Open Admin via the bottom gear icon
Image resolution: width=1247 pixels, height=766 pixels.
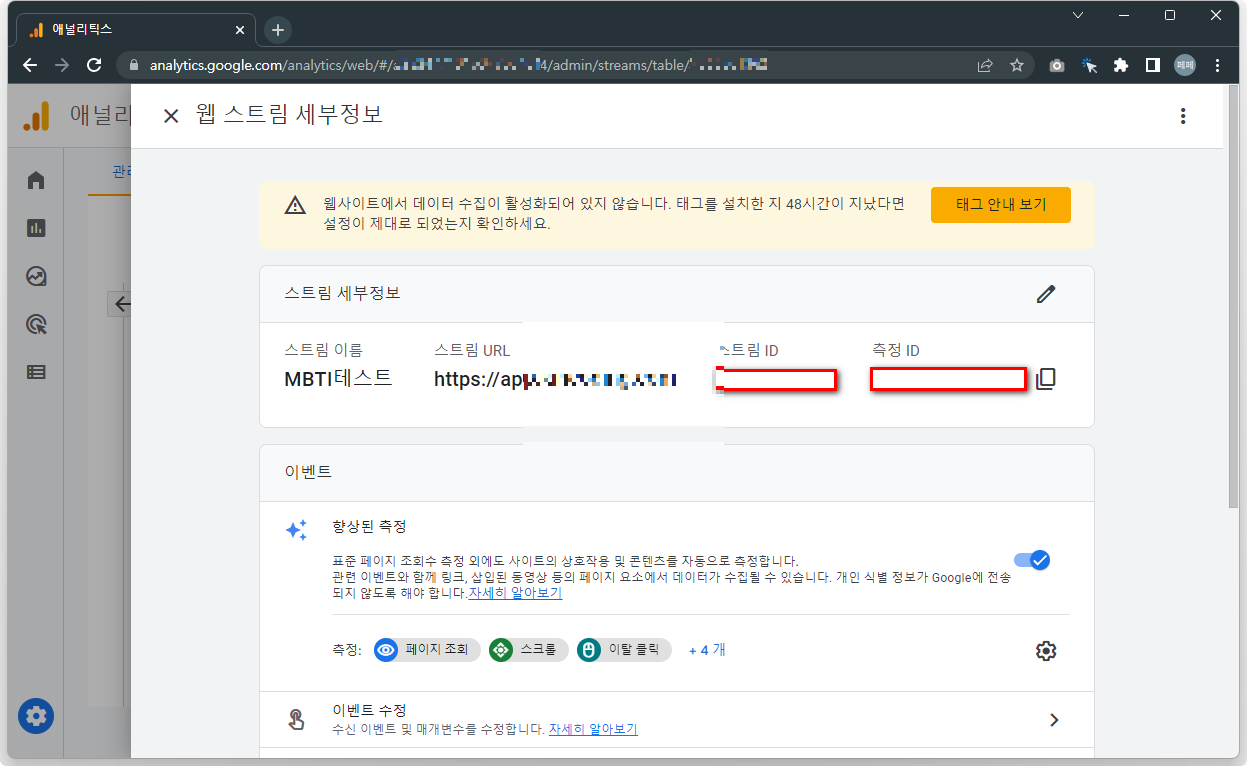tap(36, 716)
